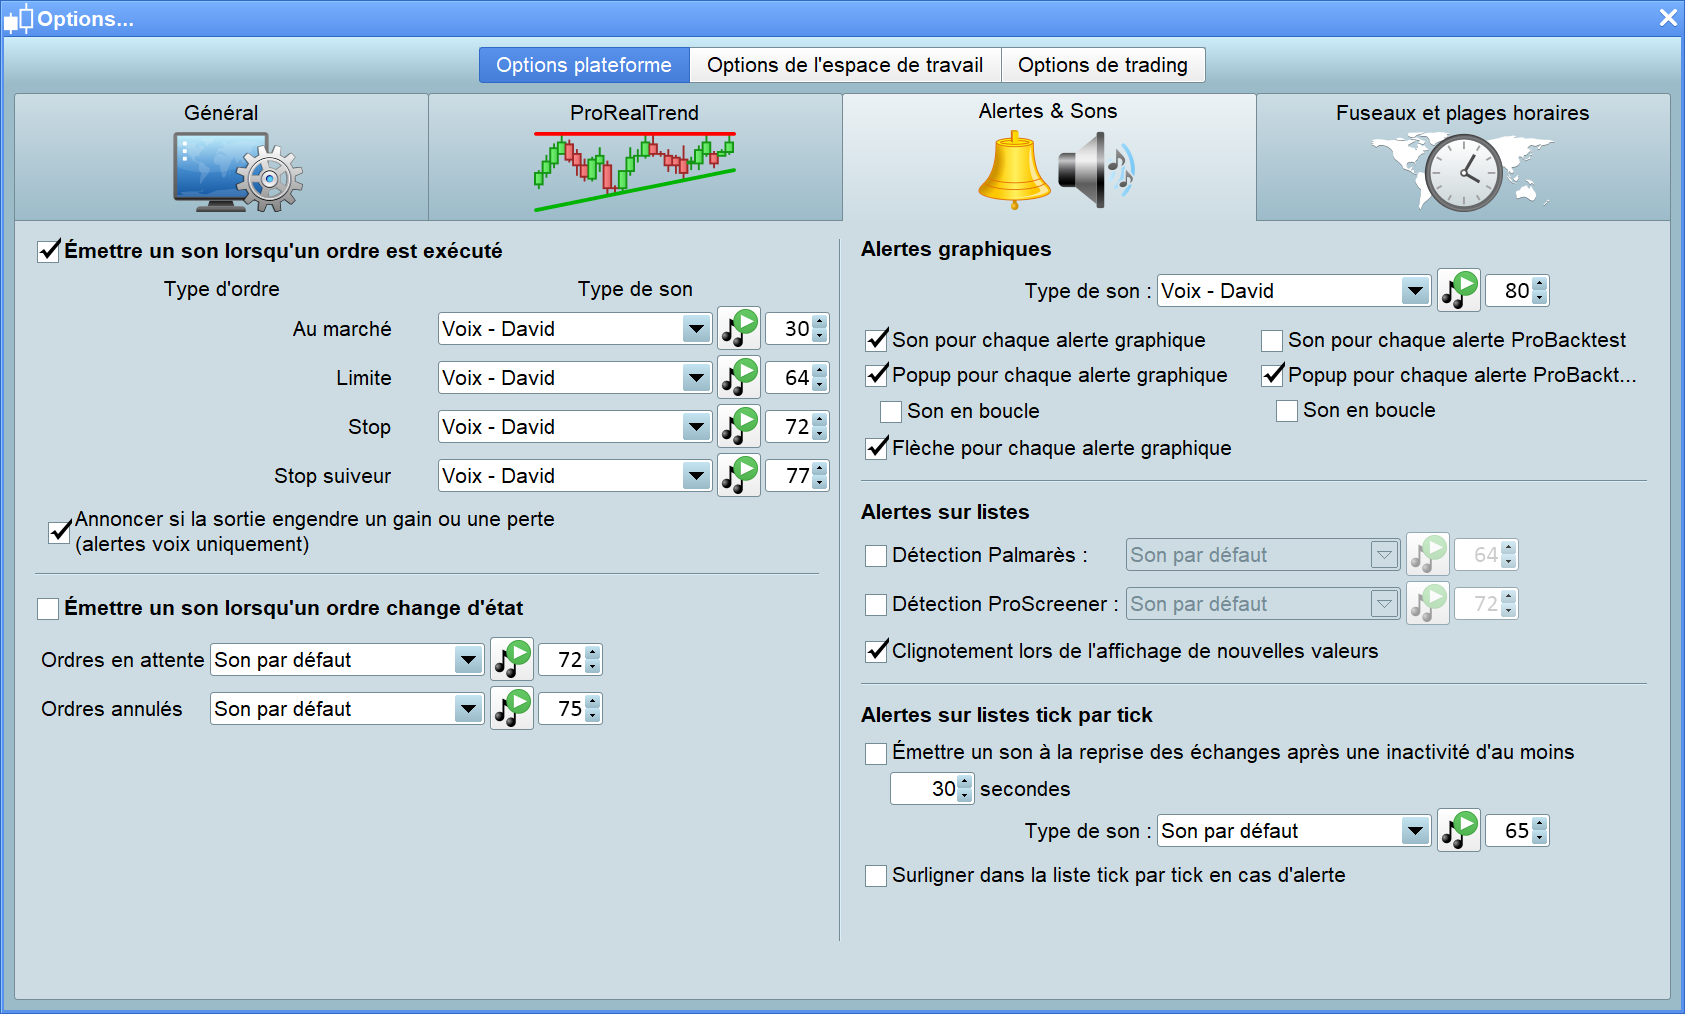This screenshot has height=1014, width=1685.
Task: Play the Stop order sound preview
Action: point(739,426)
